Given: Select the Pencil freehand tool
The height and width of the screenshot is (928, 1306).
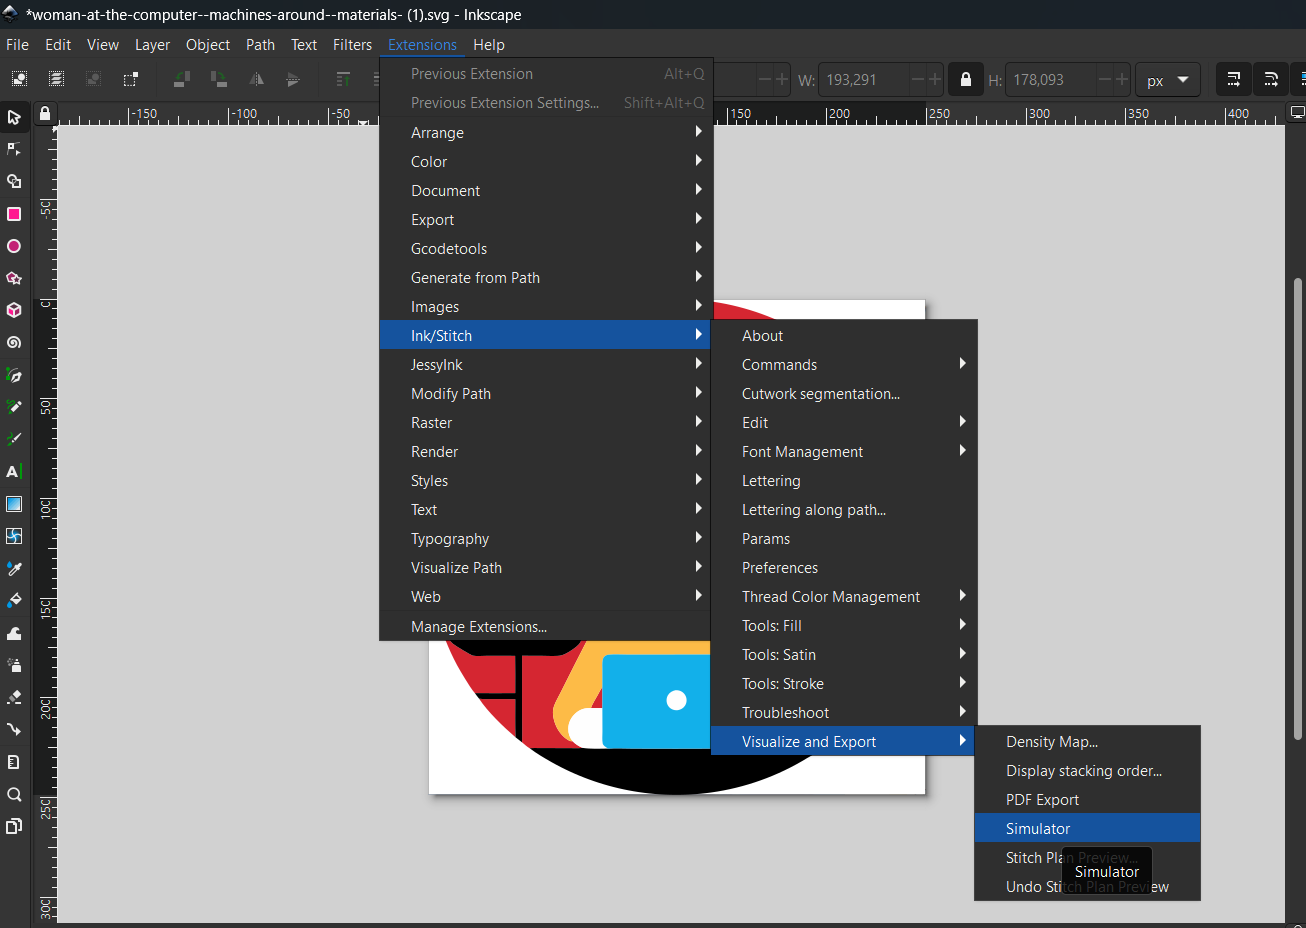Looking at the screenshot, I should pyautogui.click(x=14, y=407).
